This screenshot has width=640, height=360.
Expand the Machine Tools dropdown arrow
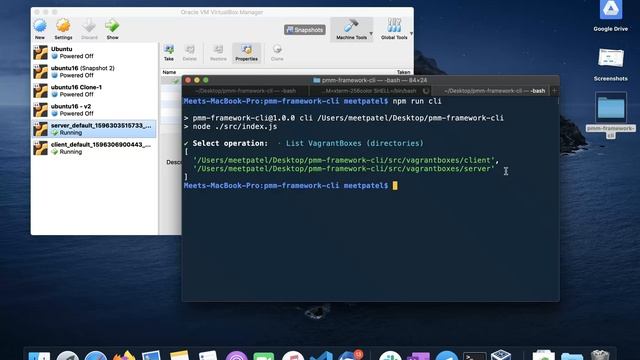coord(371,33)
